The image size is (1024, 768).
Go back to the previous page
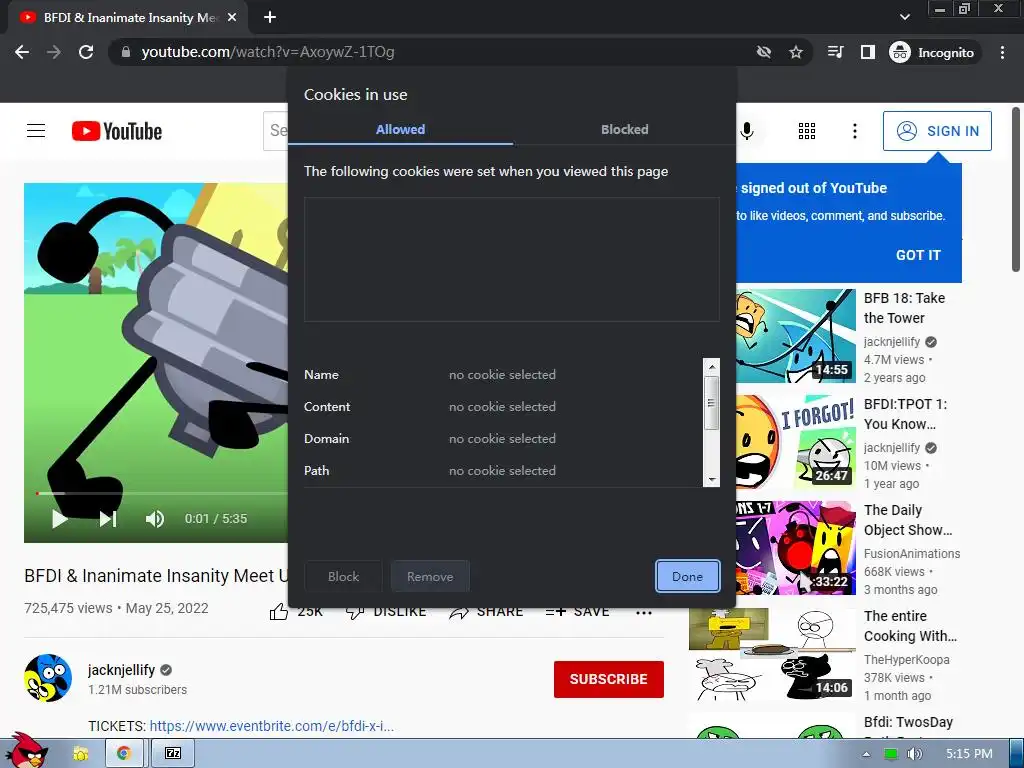click(x=22, y=52)
